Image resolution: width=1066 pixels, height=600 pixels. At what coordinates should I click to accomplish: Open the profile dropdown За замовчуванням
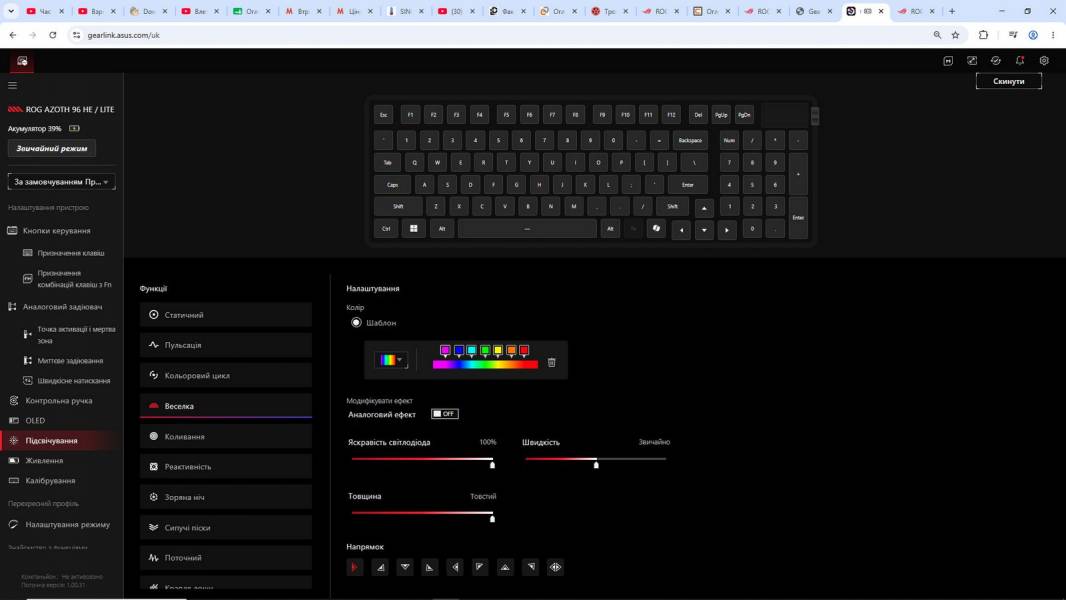click(61, 181)
